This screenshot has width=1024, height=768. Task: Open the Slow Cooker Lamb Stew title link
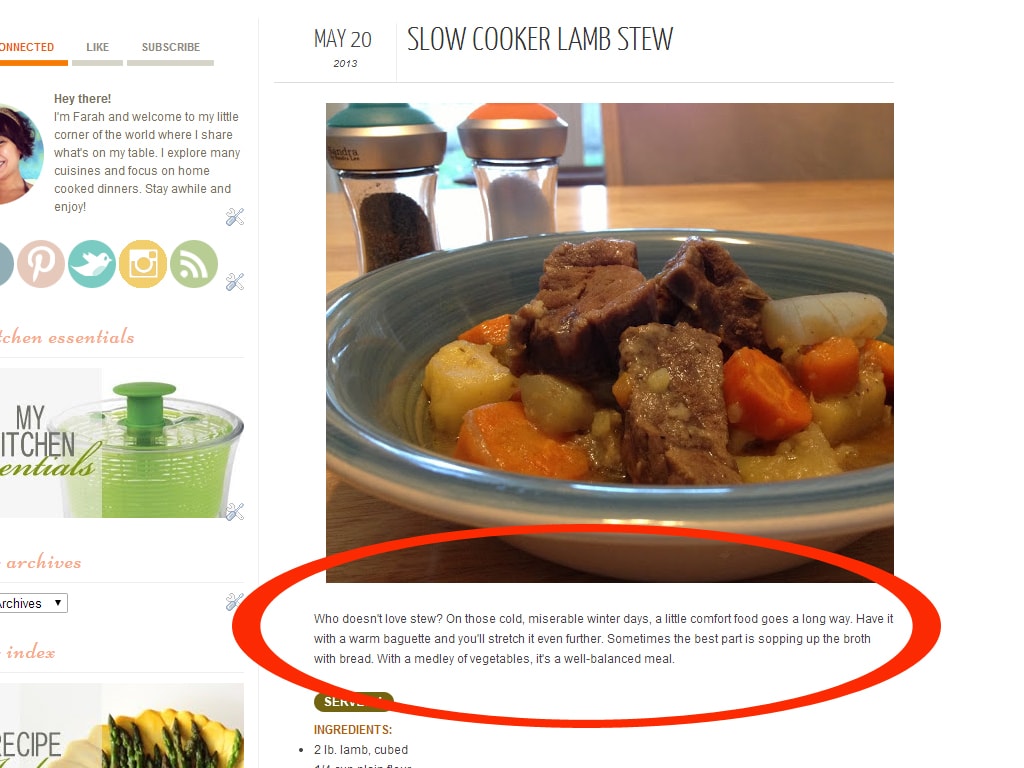539,39
